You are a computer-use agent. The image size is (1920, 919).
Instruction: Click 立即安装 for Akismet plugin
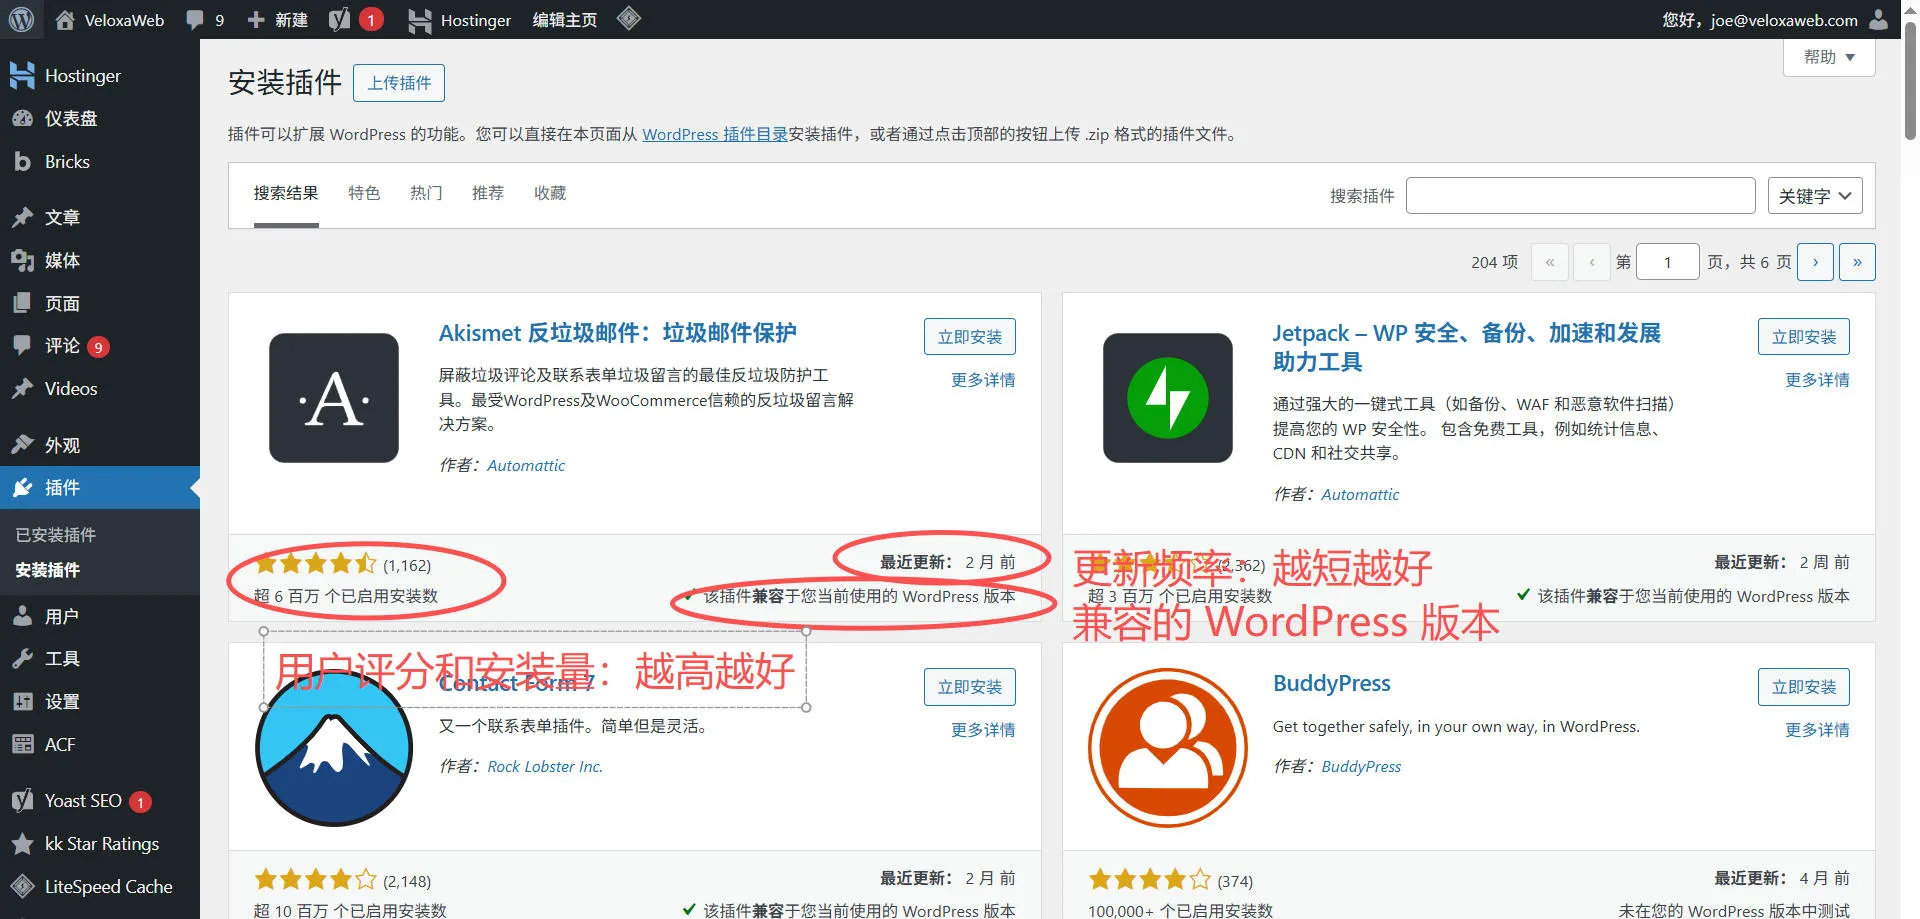pyautogui.click(x=969, y=337)
